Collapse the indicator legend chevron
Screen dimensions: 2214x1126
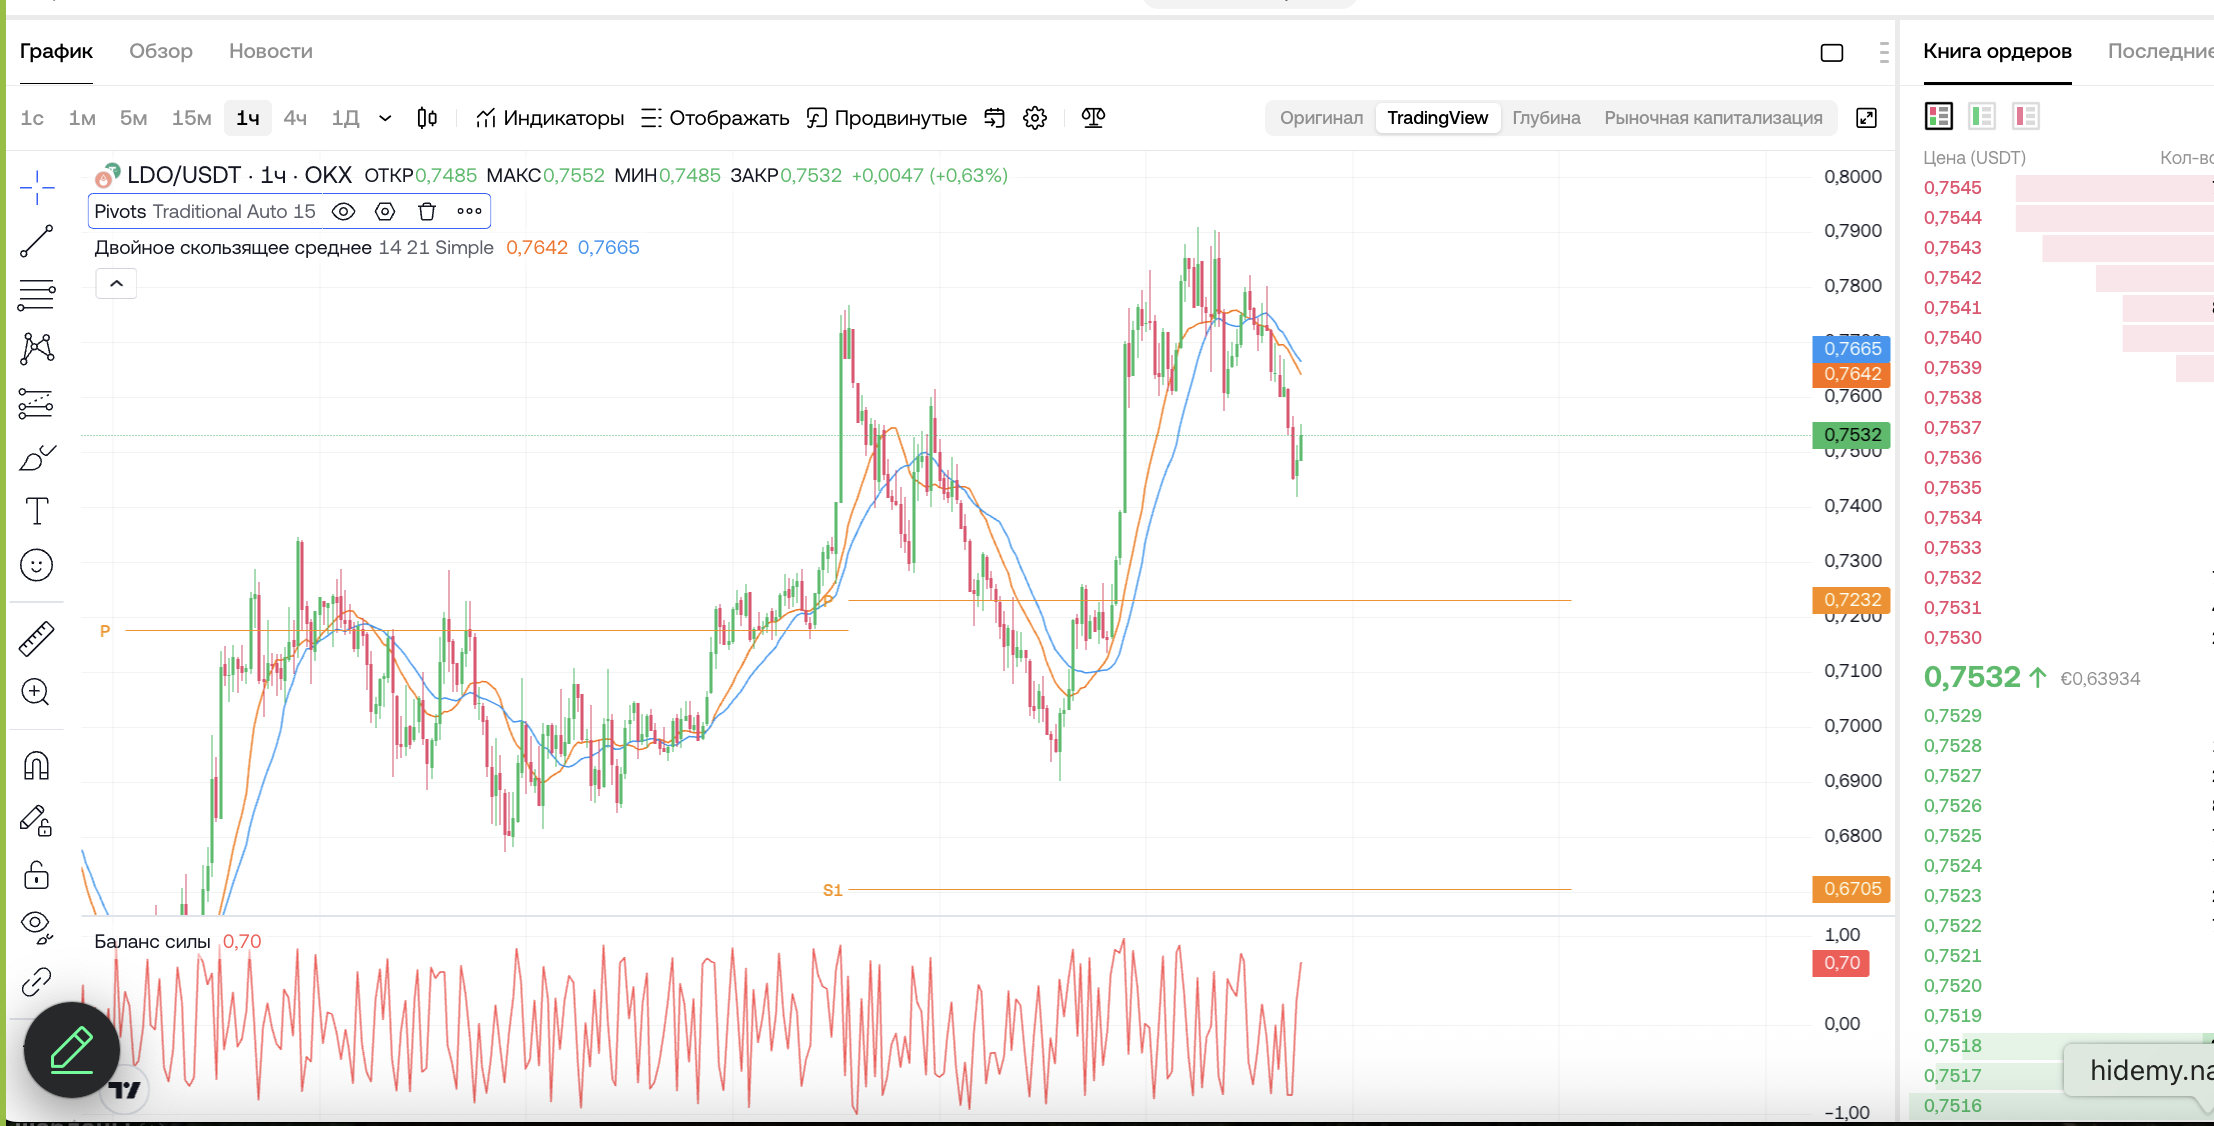point(116,284)
